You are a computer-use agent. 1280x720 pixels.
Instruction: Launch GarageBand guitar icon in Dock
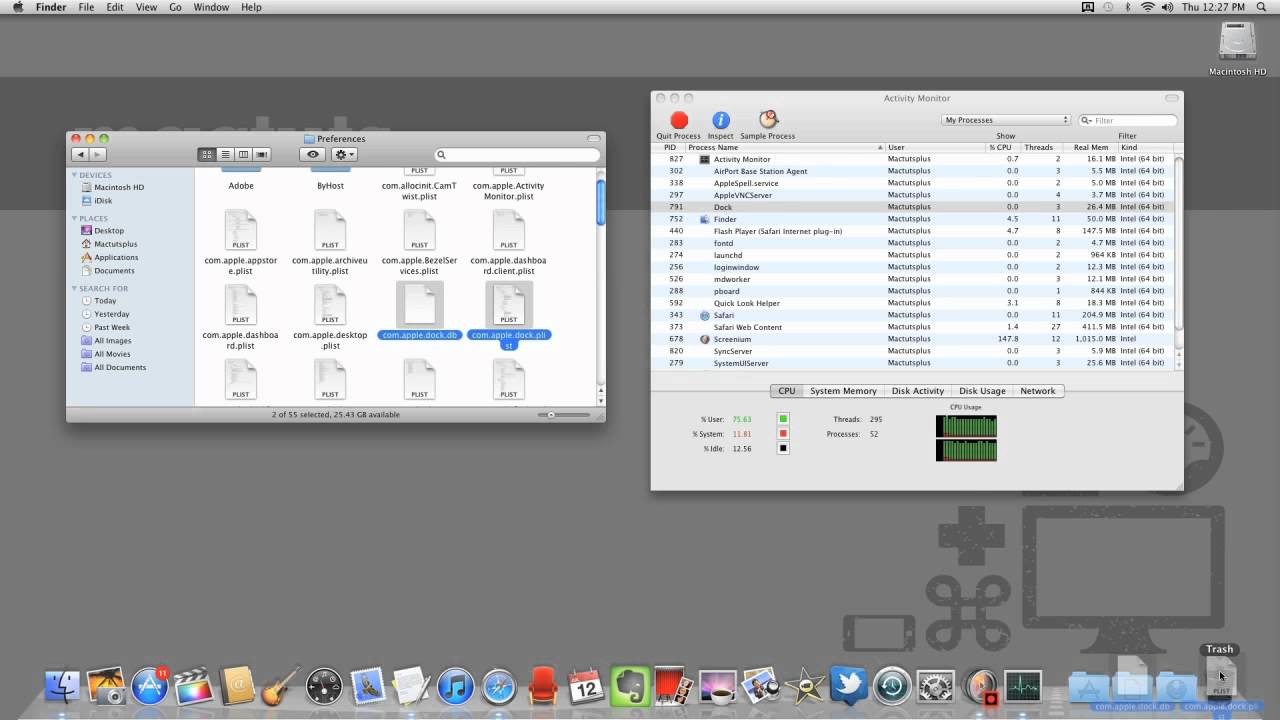tap(280, 686)
